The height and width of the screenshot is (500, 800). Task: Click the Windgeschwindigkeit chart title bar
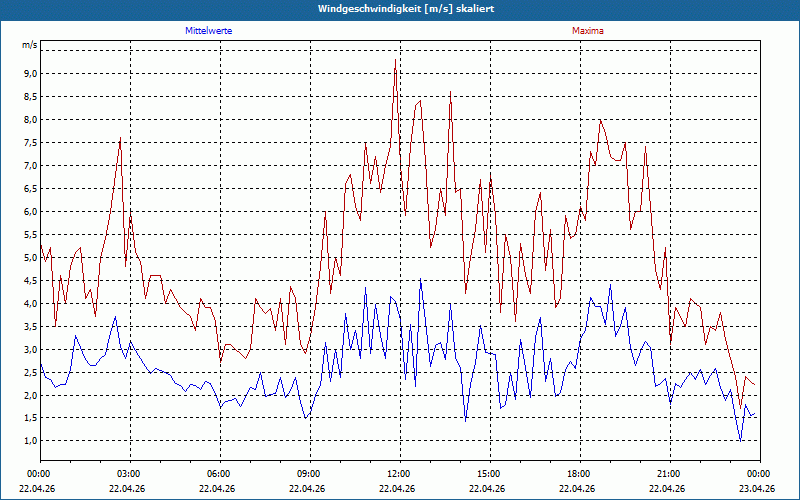[400, 9]
